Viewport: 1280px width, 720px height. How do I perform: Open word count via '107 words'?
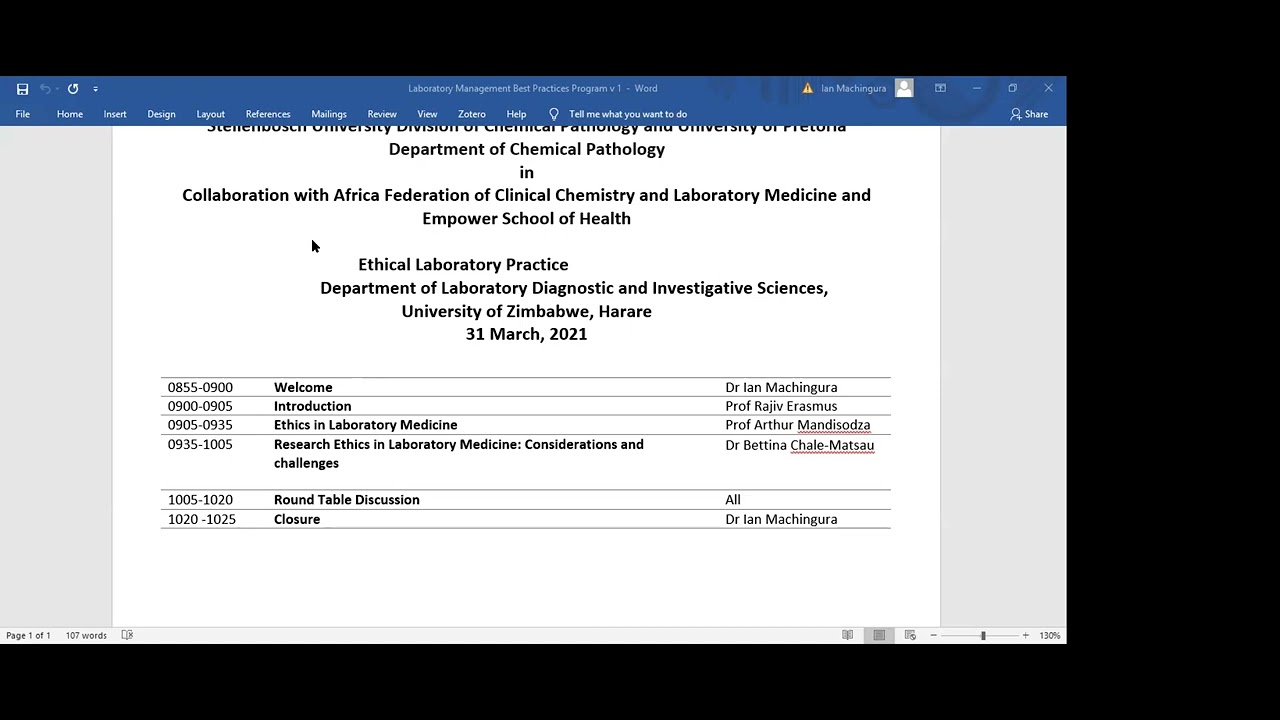(x=86, y=636)
